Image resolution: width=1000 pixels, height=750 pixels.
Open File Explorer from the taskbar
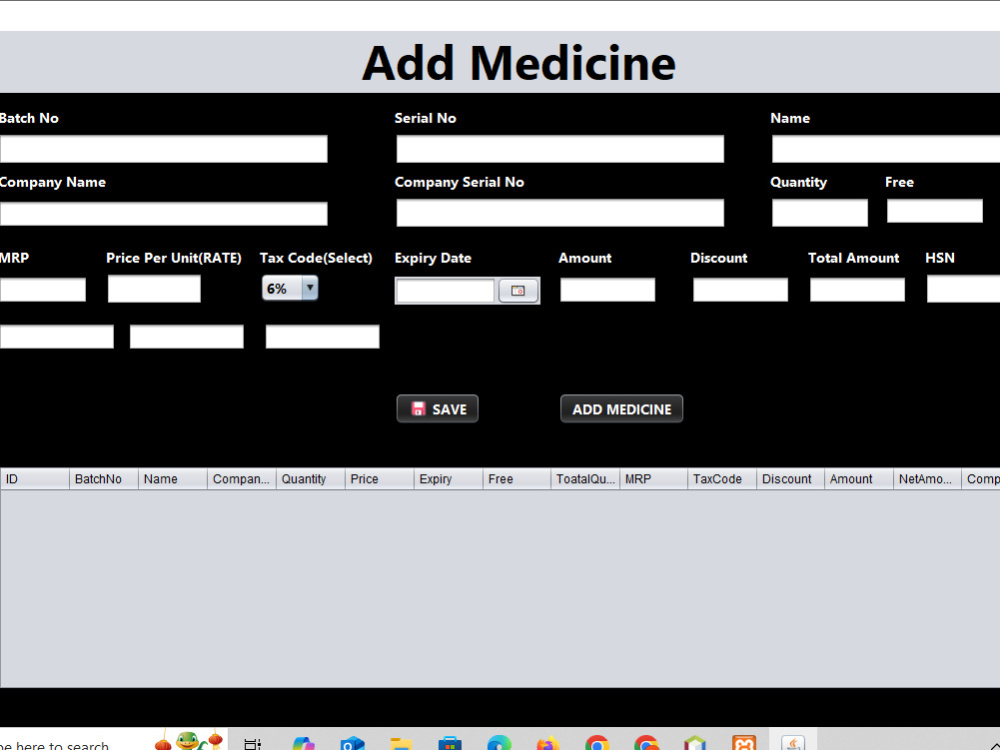(x=401, y=744)
